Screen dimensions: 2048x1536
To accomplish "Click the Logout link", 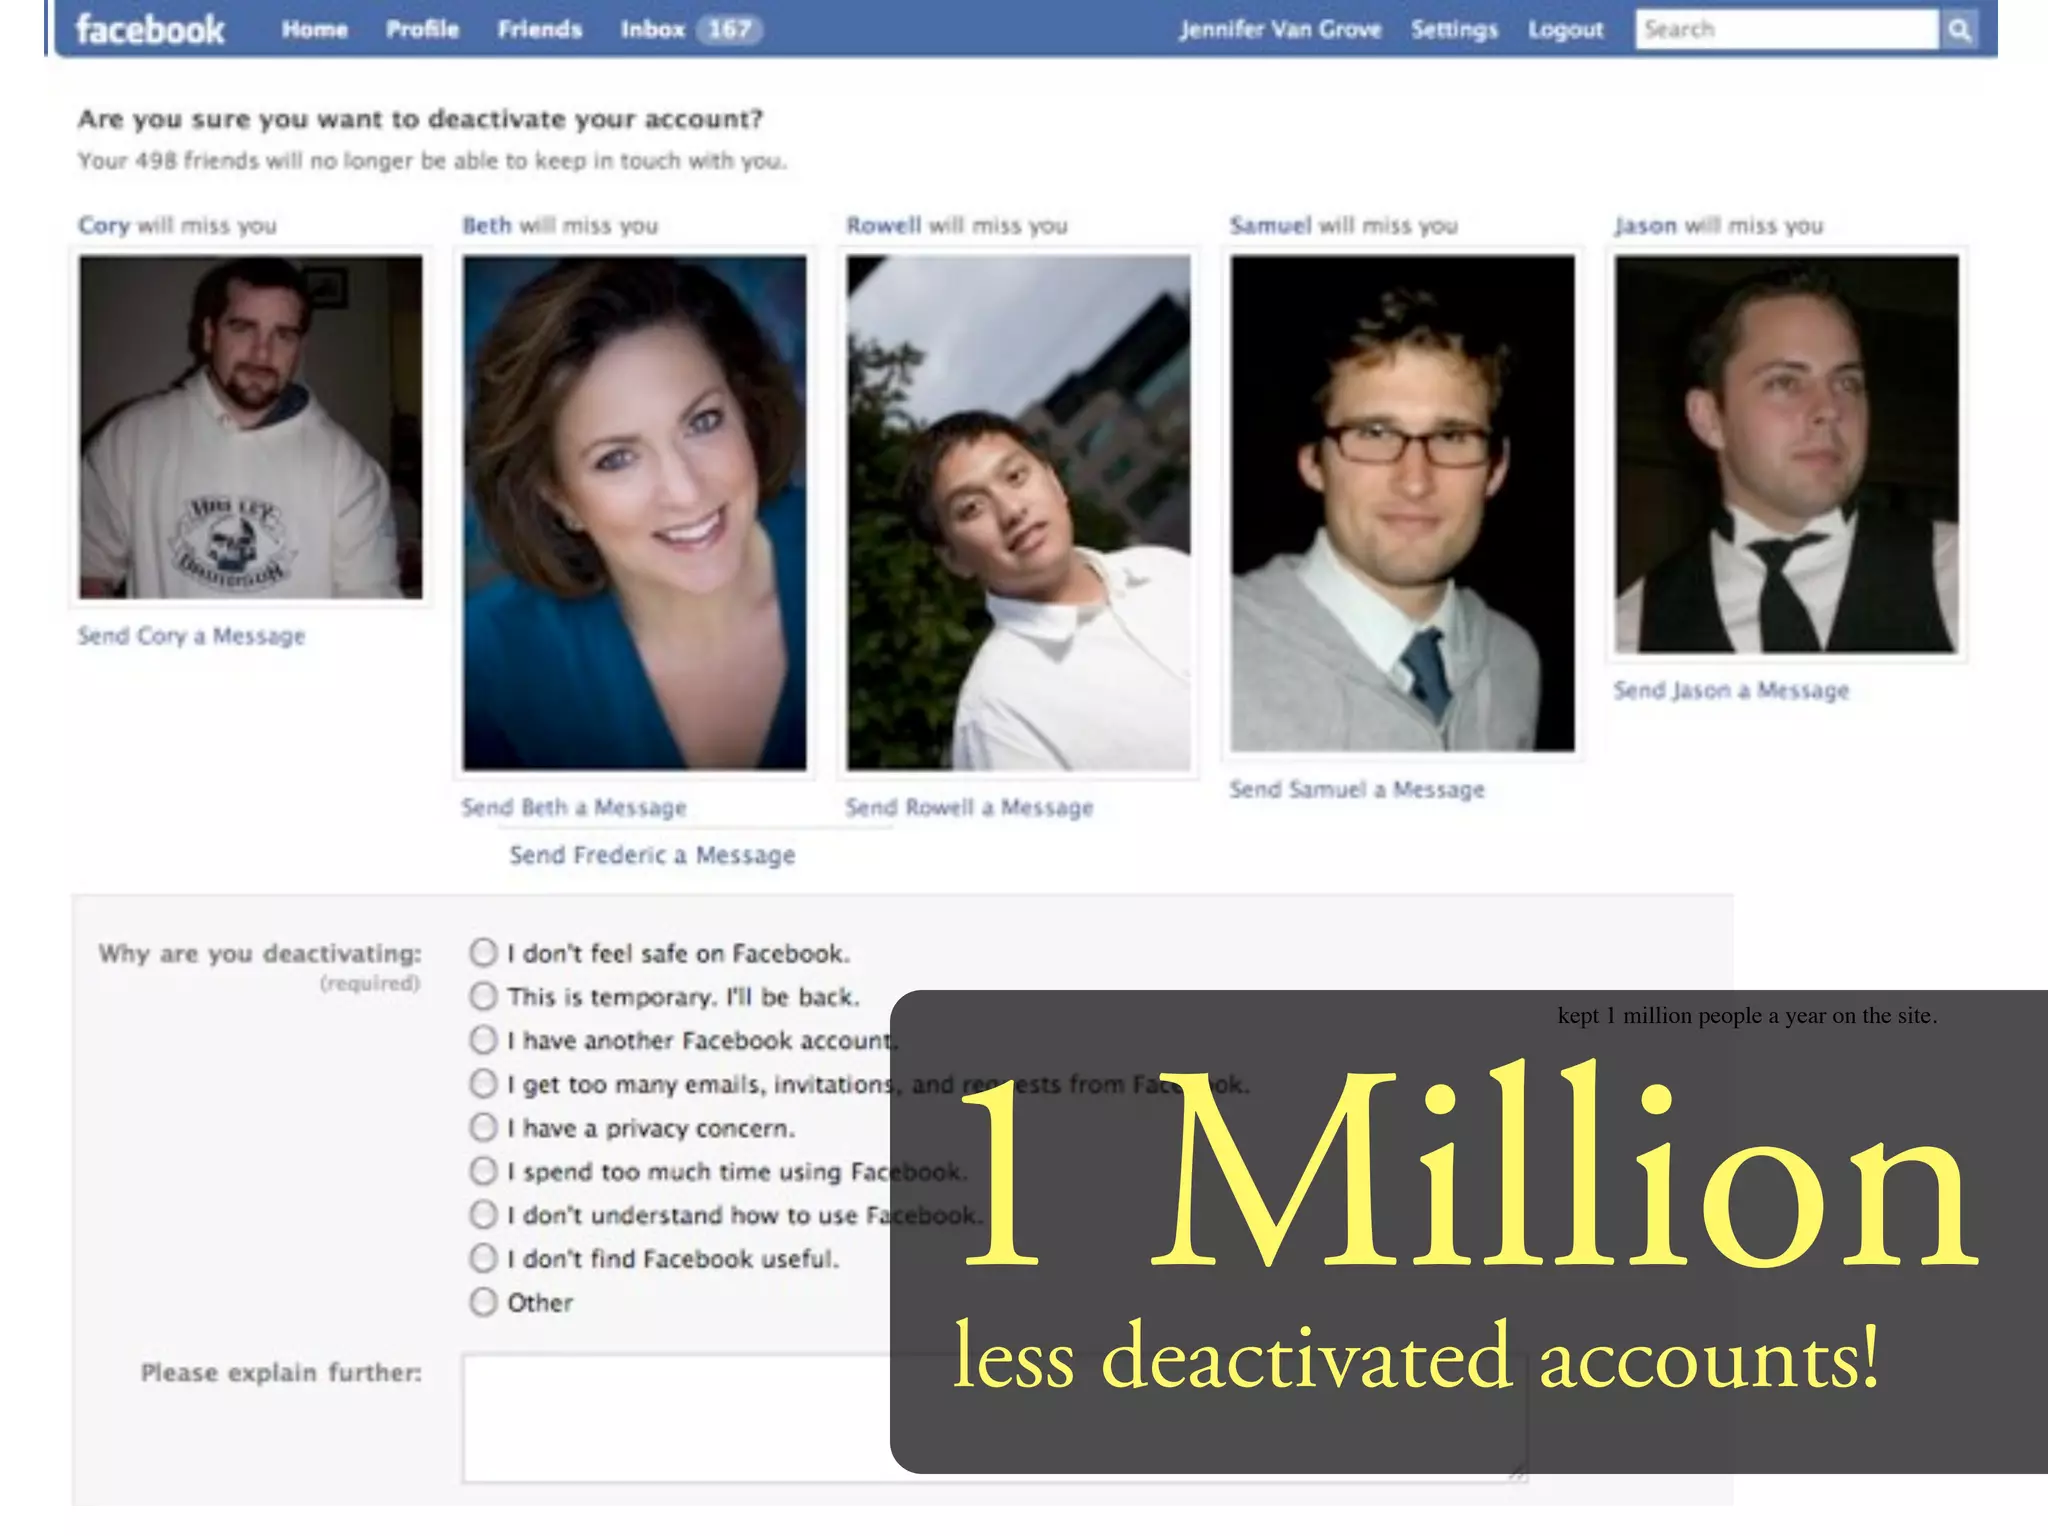I will [x=1565, y=30].
